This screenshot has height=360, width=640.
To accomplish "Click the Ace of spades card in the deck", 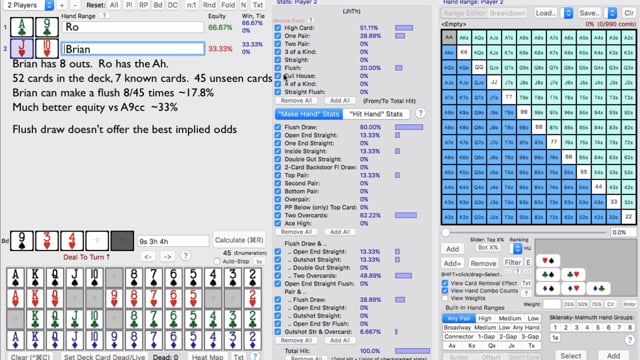I will coord(15,278).
